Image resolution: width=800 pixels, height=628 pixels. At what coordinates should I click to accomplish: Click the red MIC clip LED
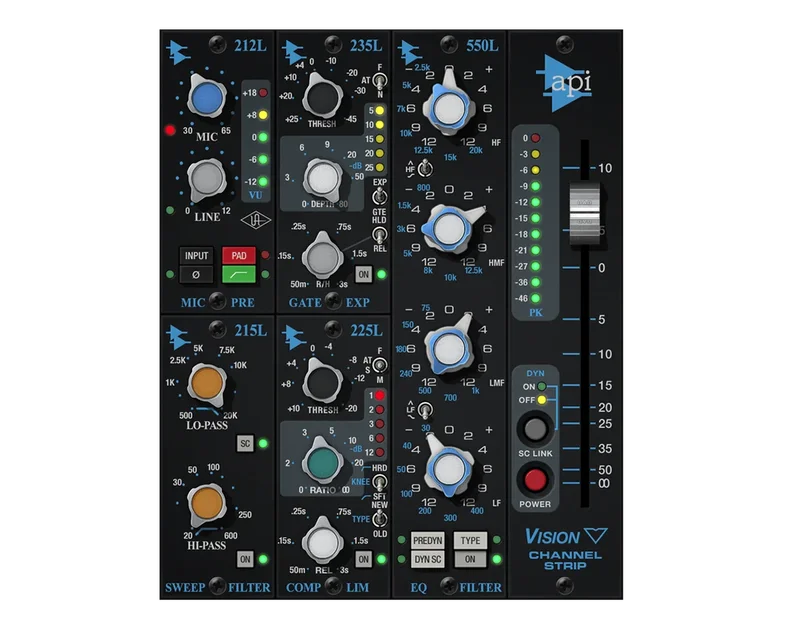point(170,130)
